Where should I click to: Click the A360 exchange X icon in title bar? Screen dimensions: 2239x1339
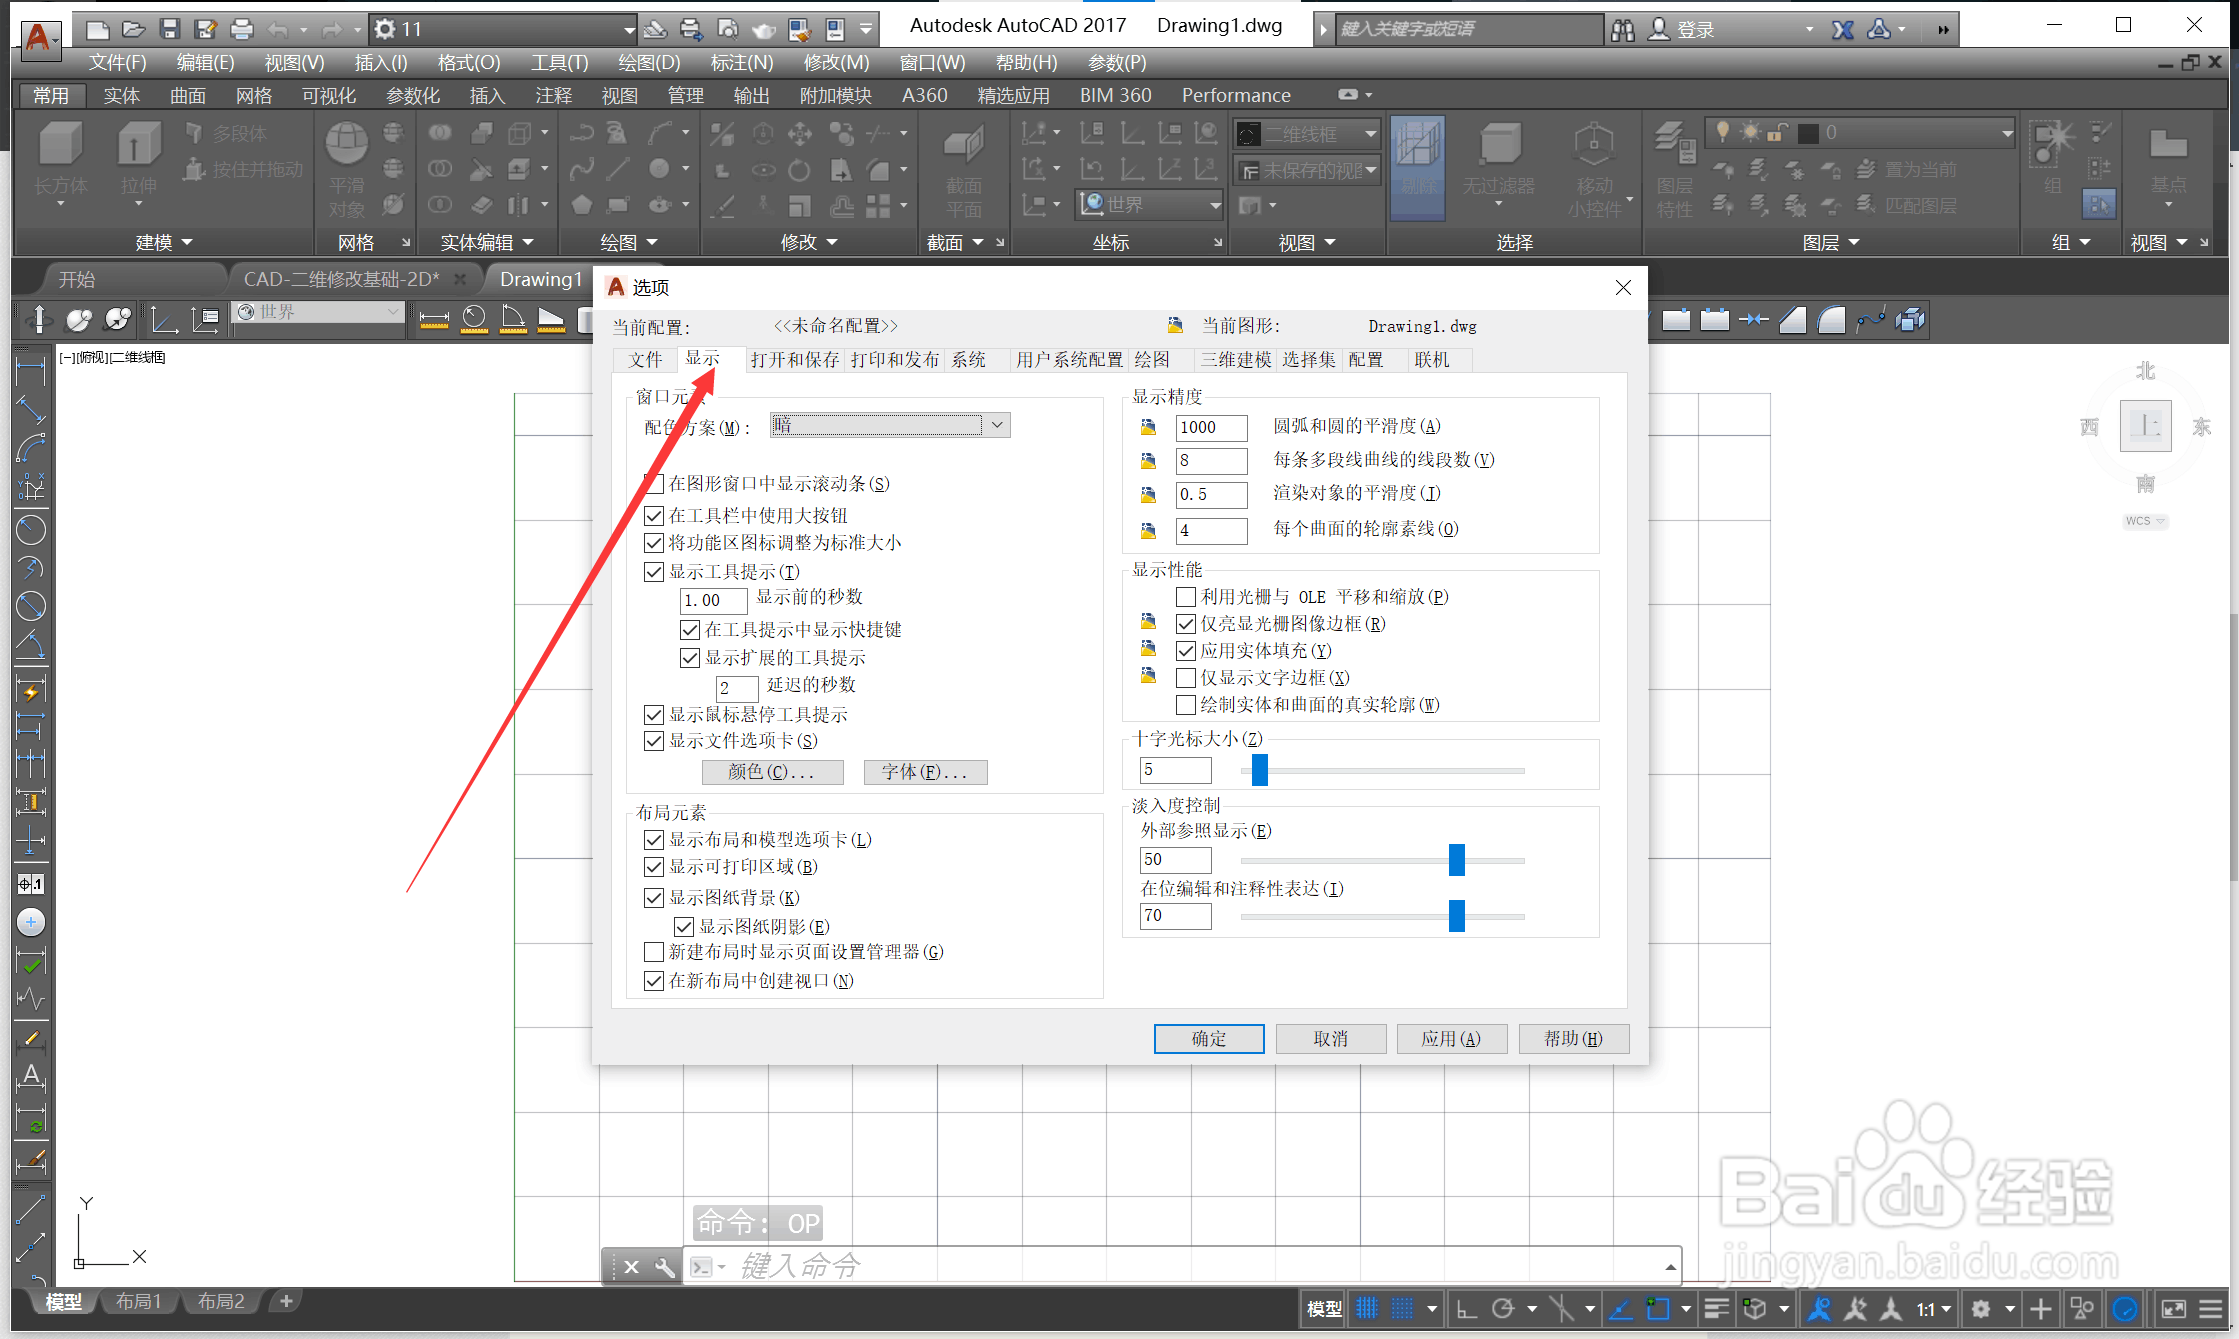[1842, 30]
